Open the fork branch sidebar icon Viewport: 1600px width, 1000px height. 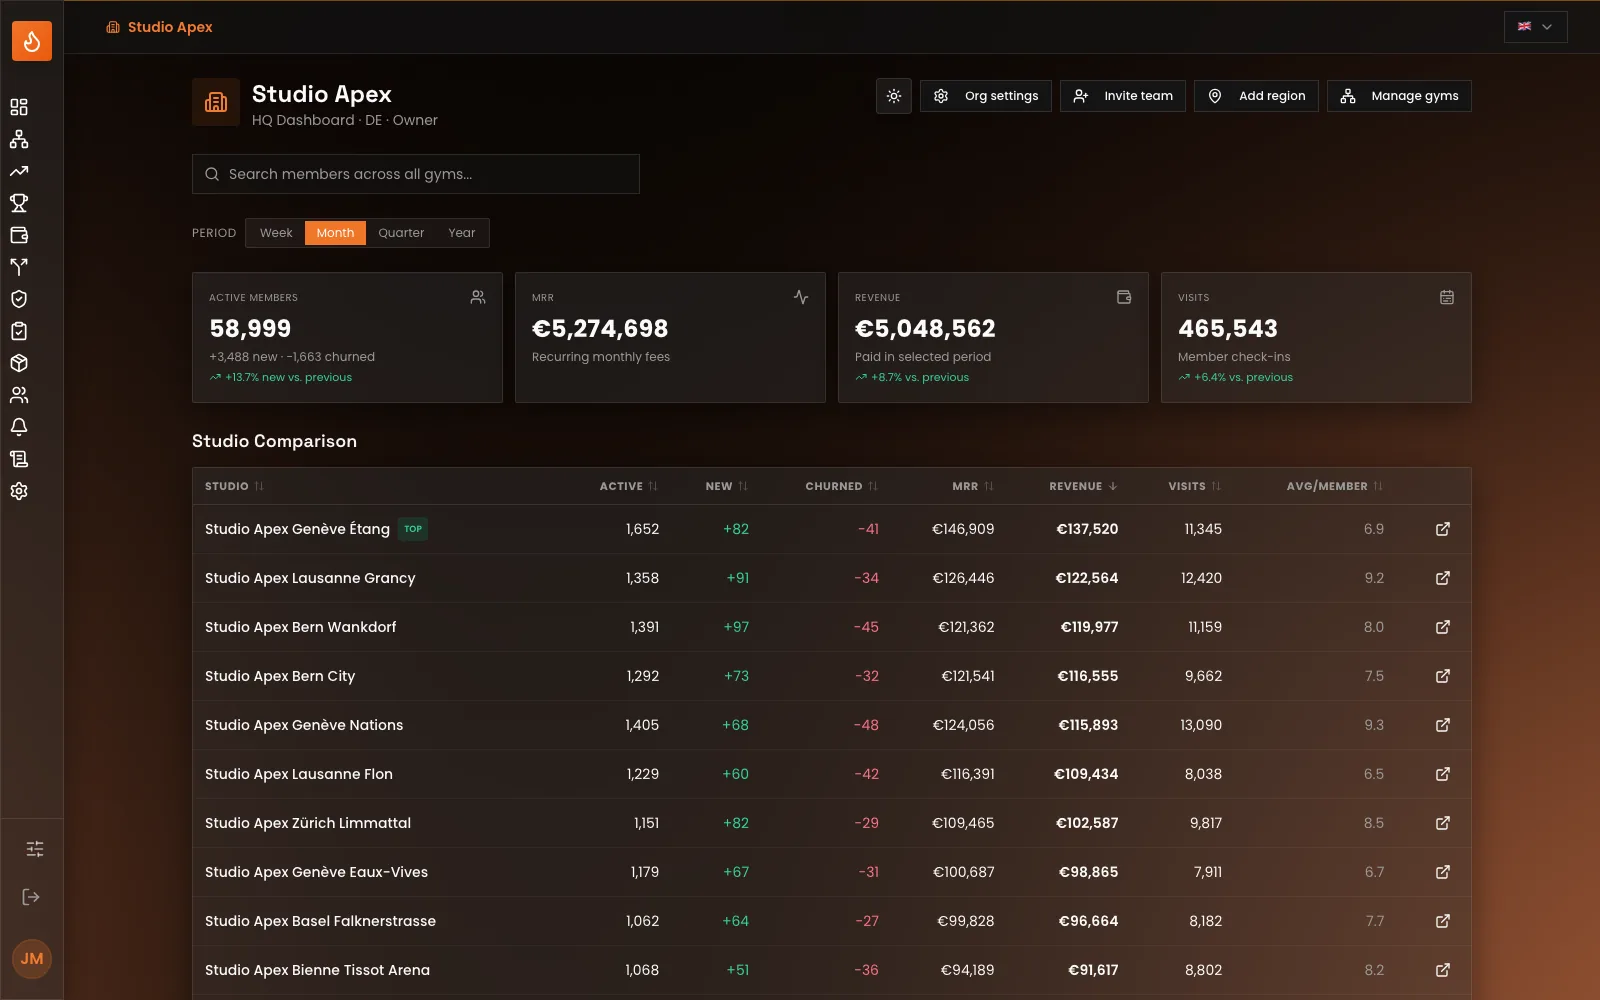(x=19, y=267)
